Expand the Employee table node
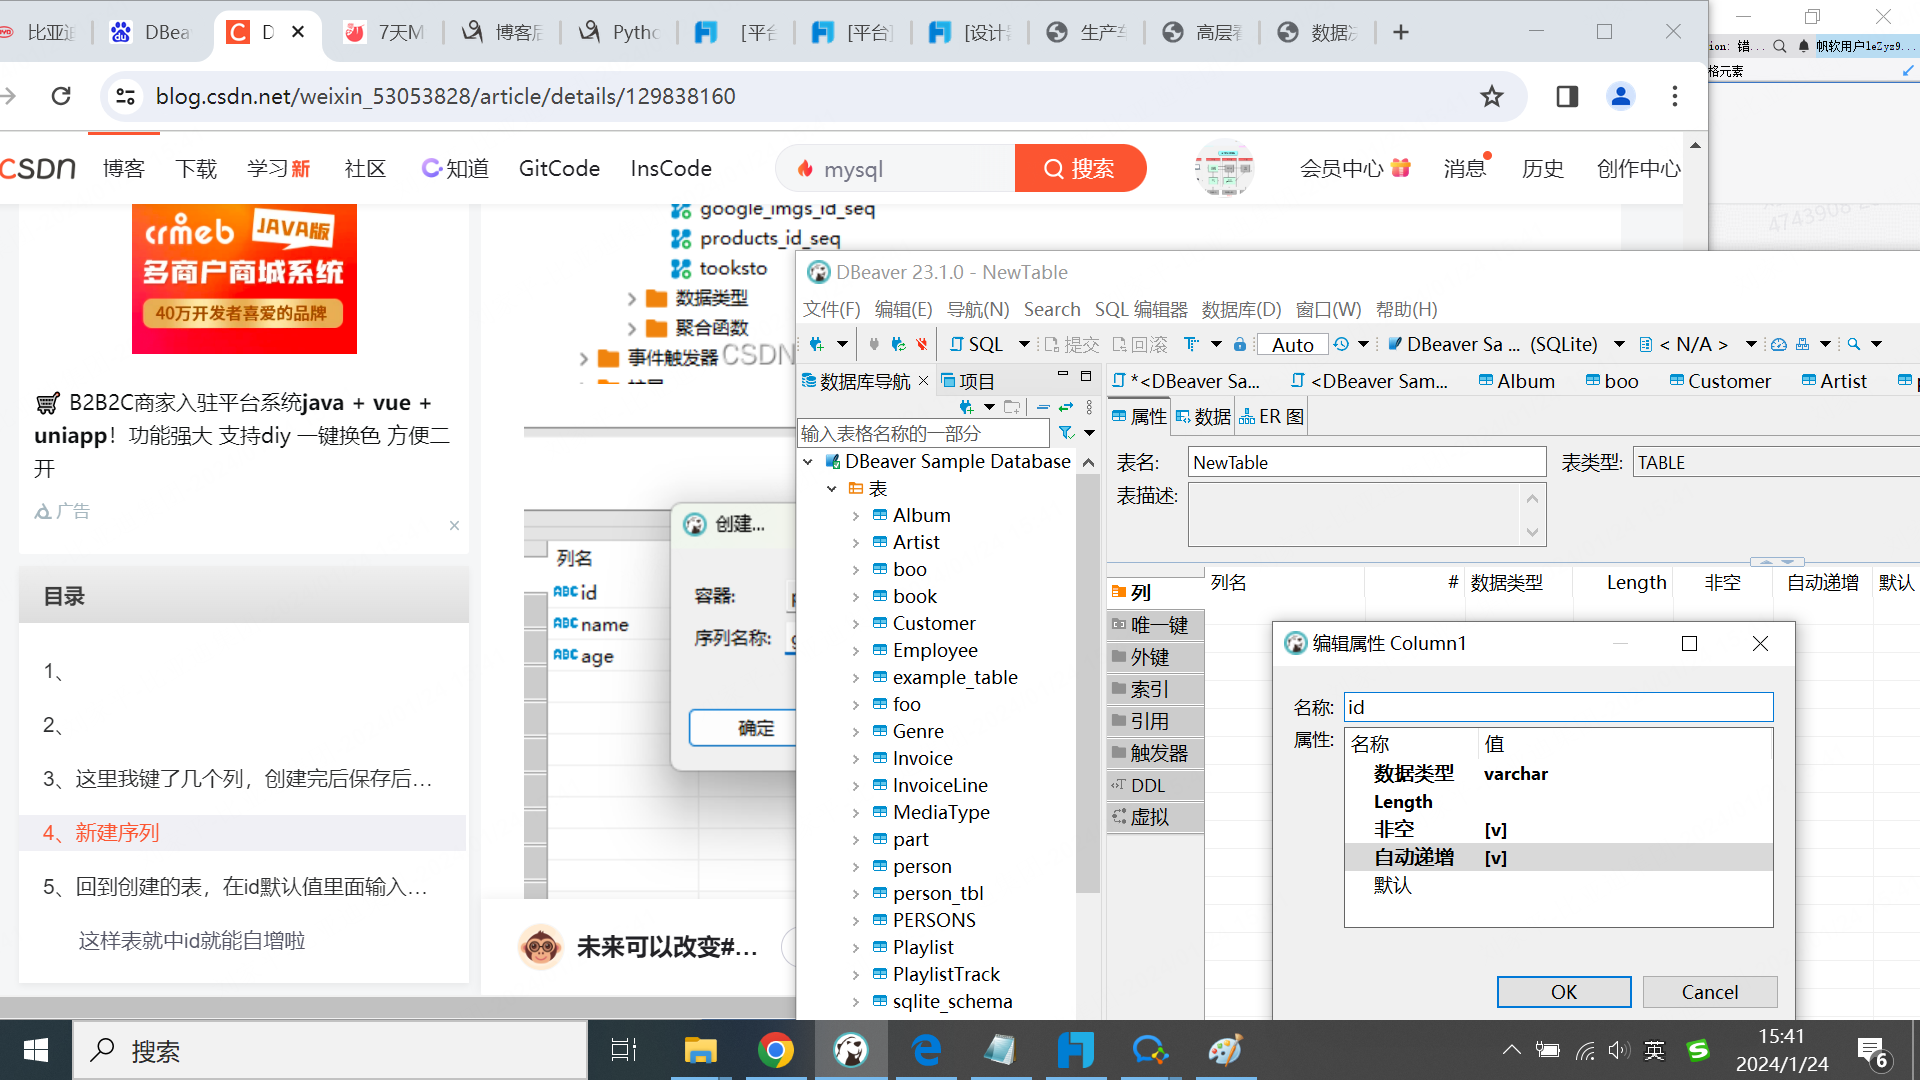Viewport: 1920px width, 1080px height. (x=856, y=651)
